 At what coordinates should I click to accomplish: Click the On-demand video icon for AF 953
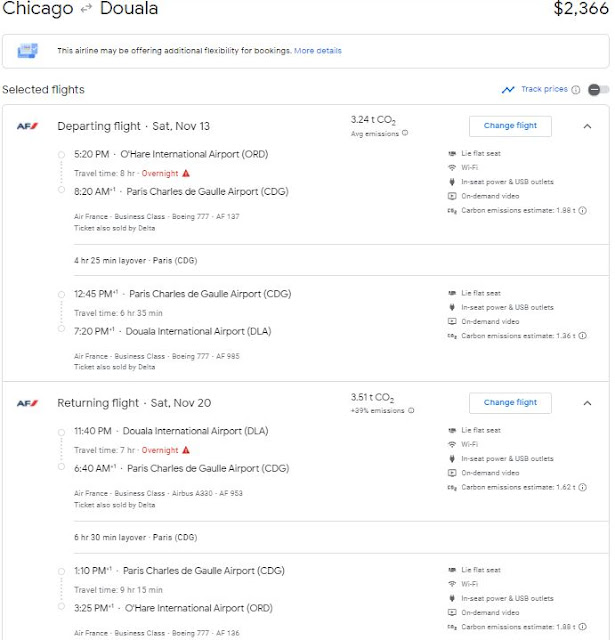(452, 473)
